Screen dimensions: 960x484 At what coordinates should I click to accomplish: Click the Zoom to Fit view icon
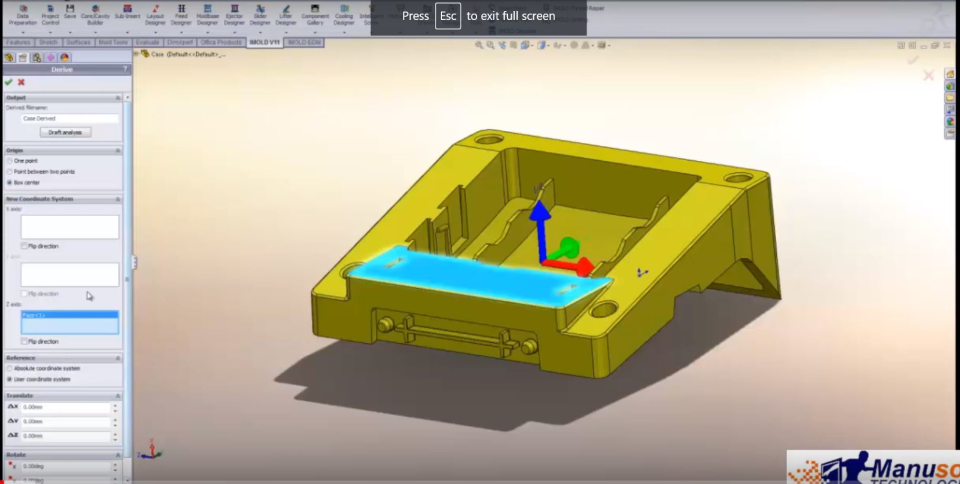[479, 45]
